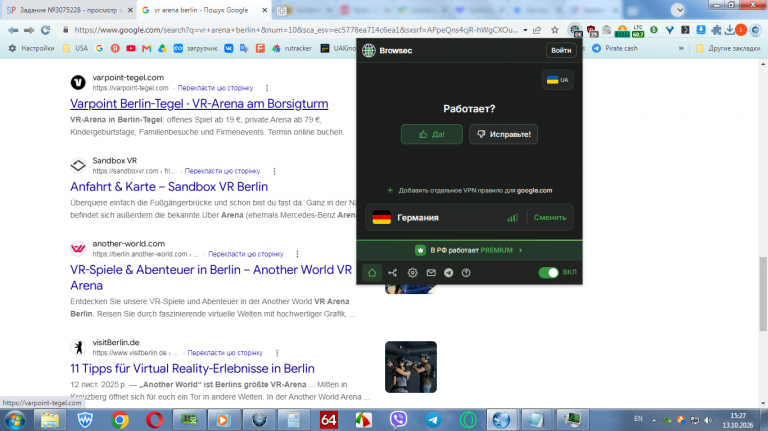The image size is (768, 431).
Task: Click the Browsec share icon
Action: pos(392,273)
